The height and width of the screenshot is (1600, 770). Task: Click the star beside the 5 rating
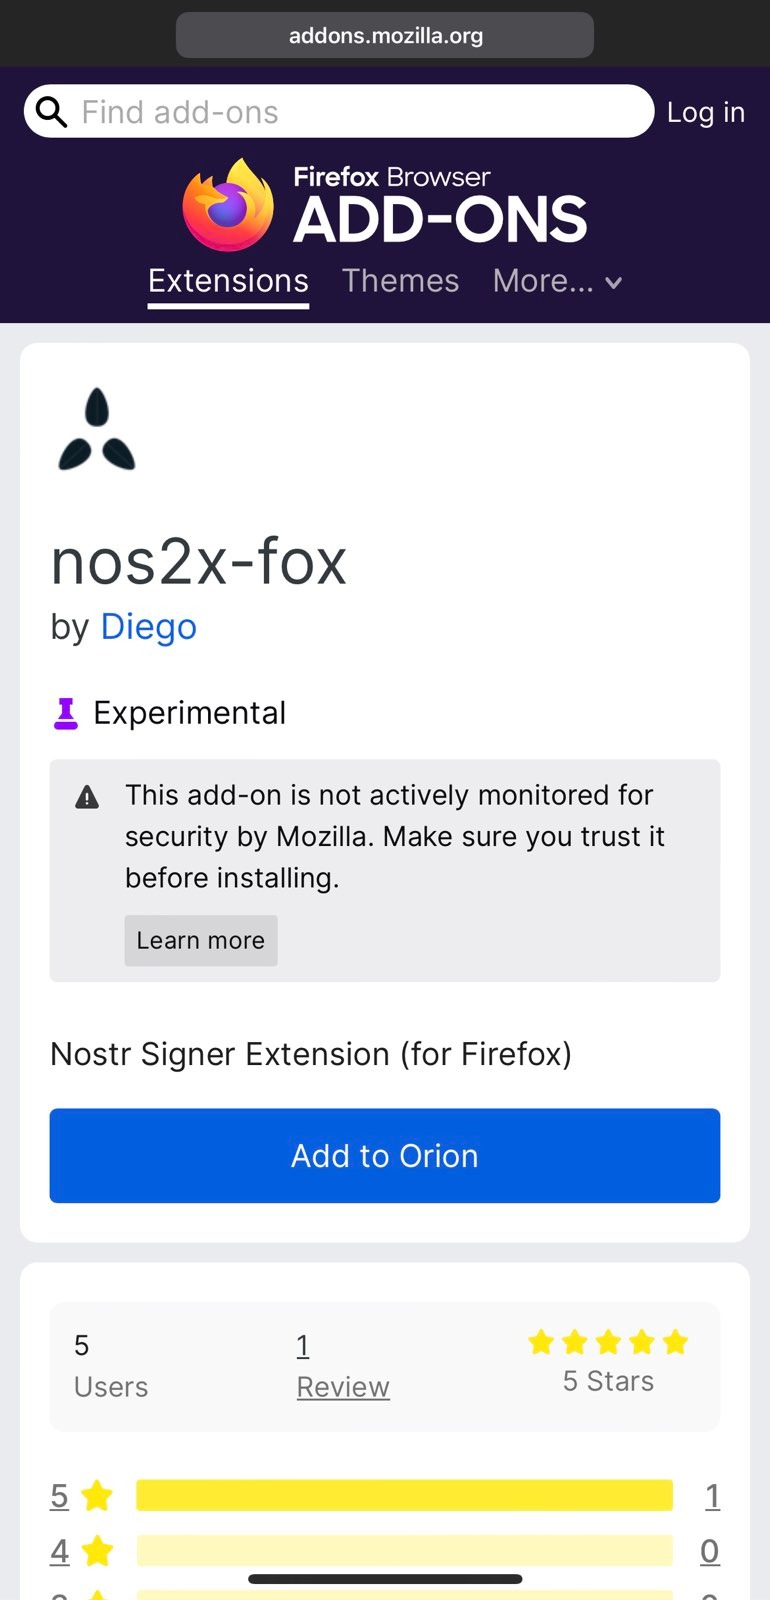coord(97,1496)
